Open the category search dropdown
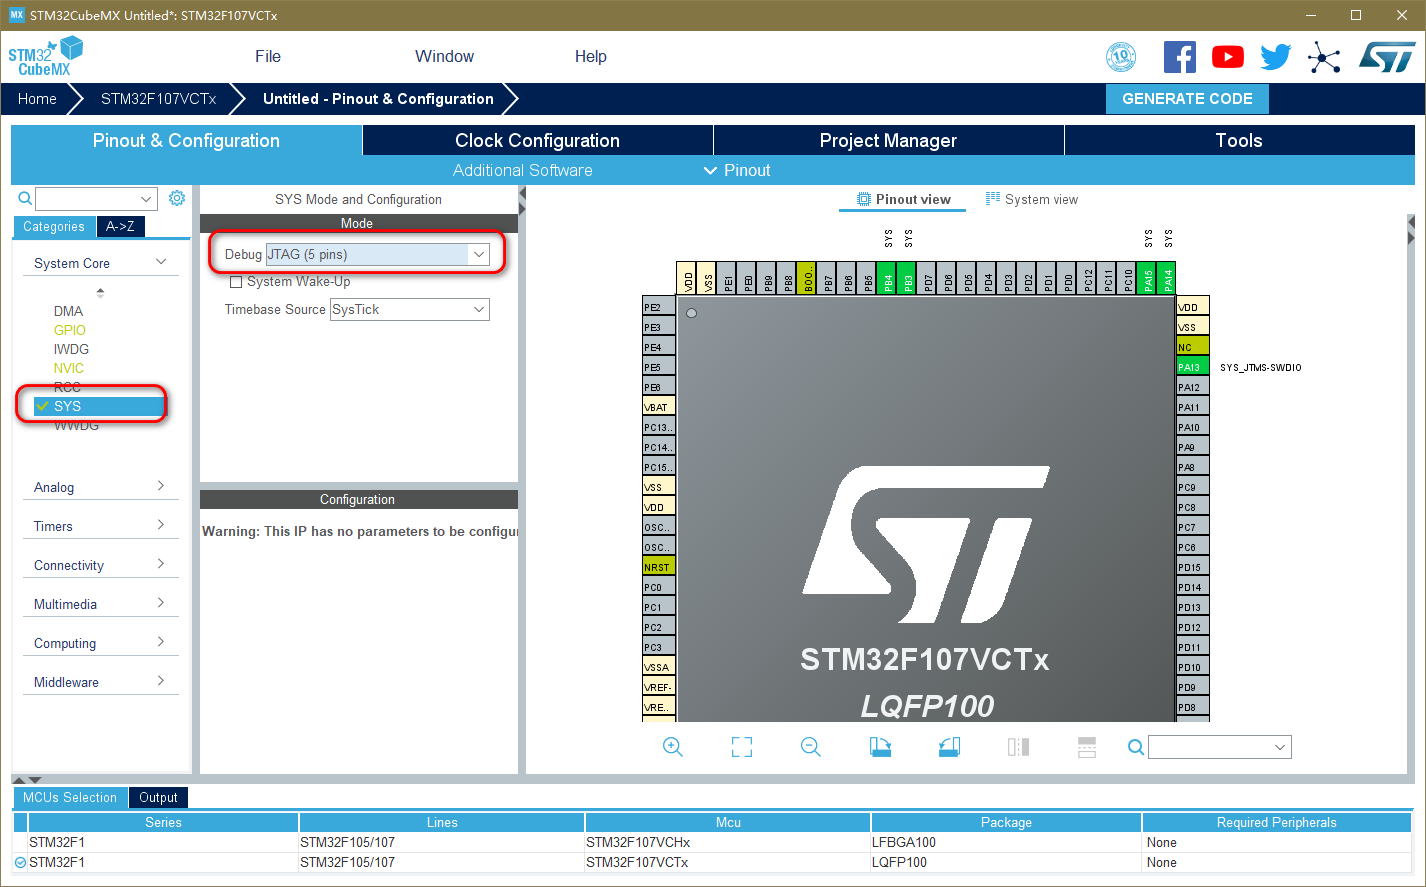The width and height of the screenshot is (1426, 887). [147, 199]
